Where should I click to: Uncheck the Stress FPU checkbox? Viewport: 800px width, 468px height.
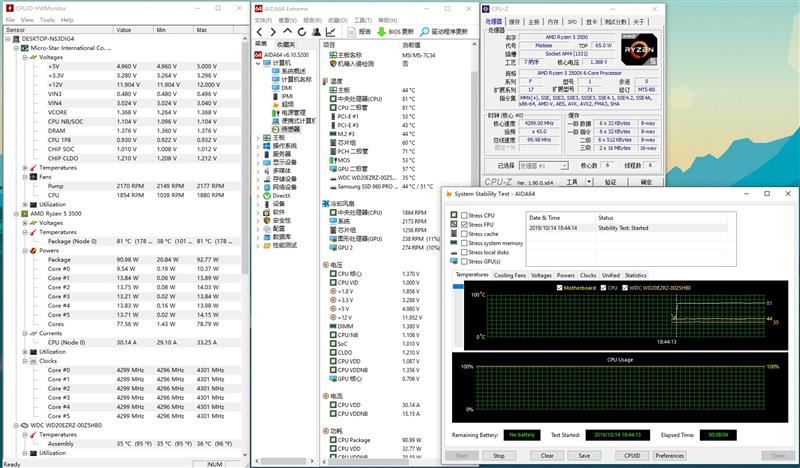coord(464,225)
